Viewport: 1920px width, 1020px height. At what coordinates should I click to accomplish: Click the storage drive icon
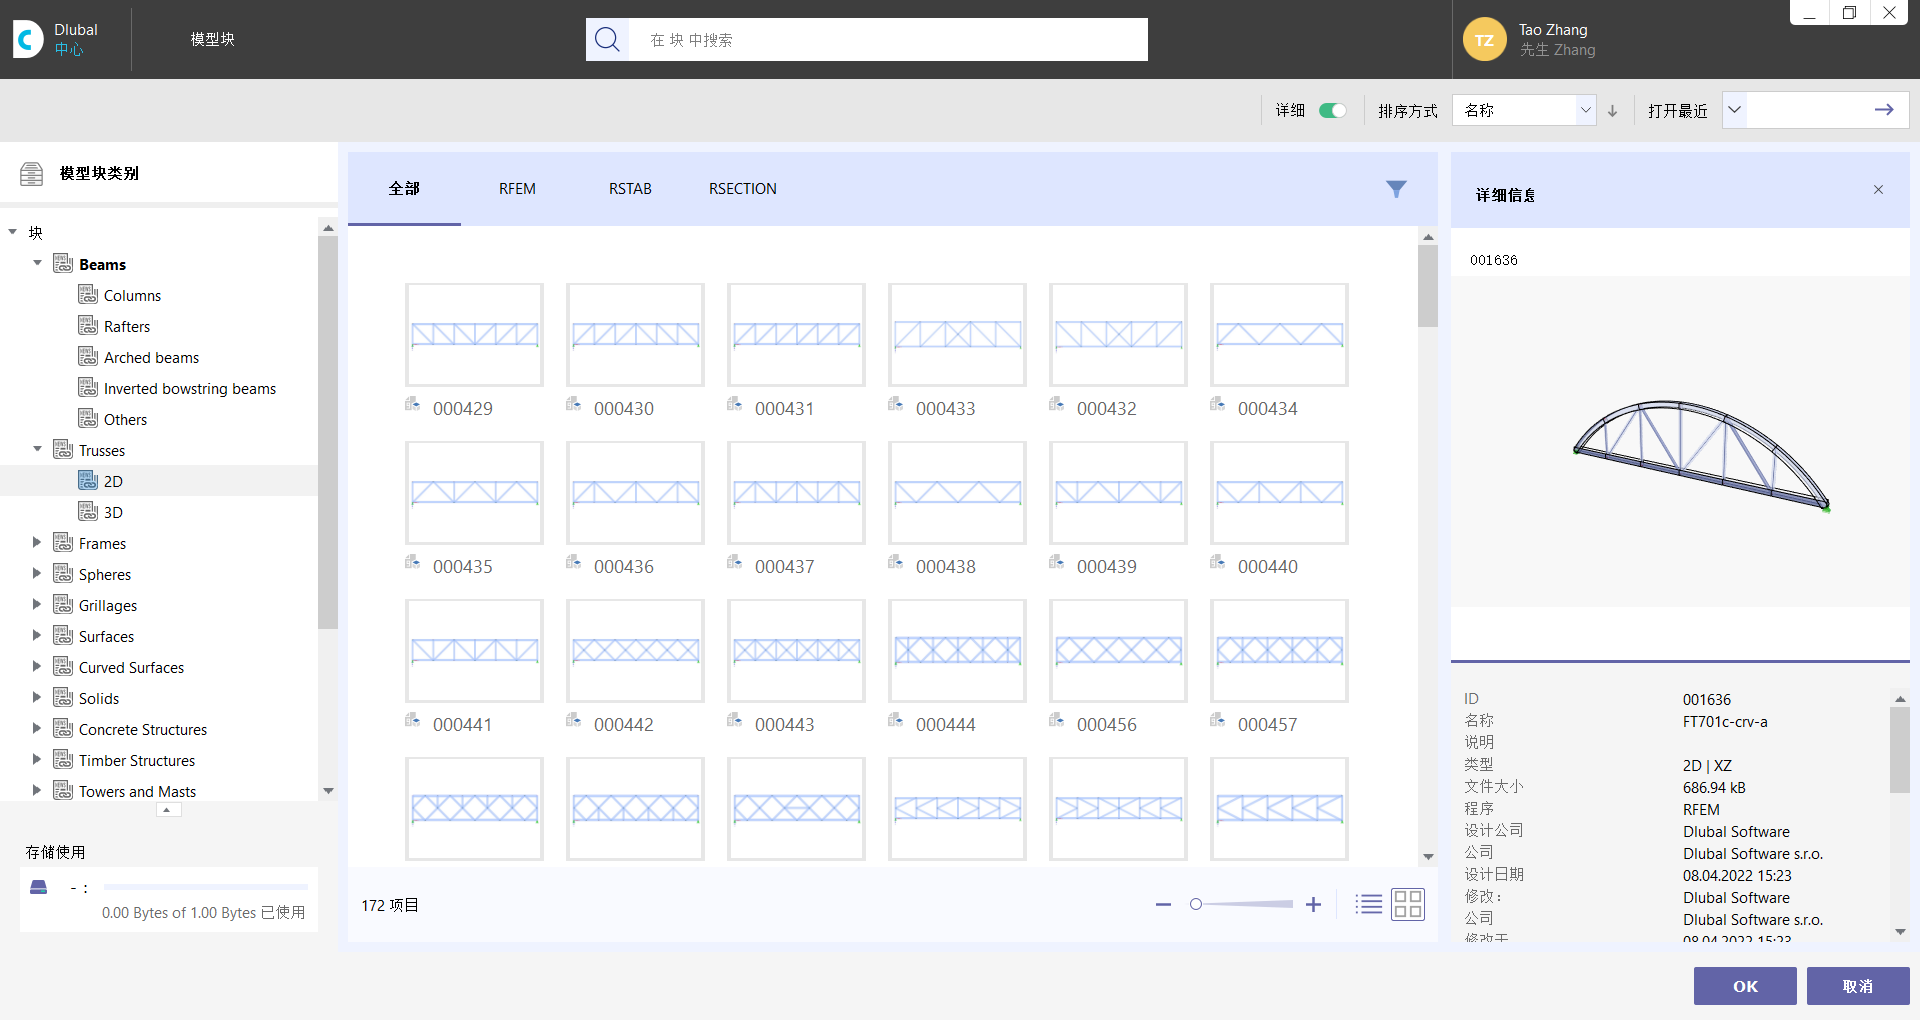(x=39, y=887)
